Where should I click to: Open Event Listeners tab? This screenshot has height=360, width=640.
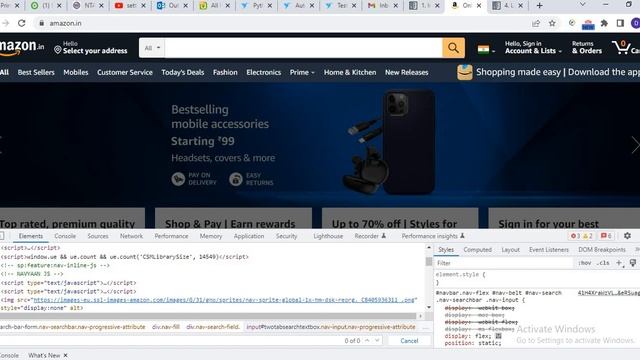(x=549, y=249)
